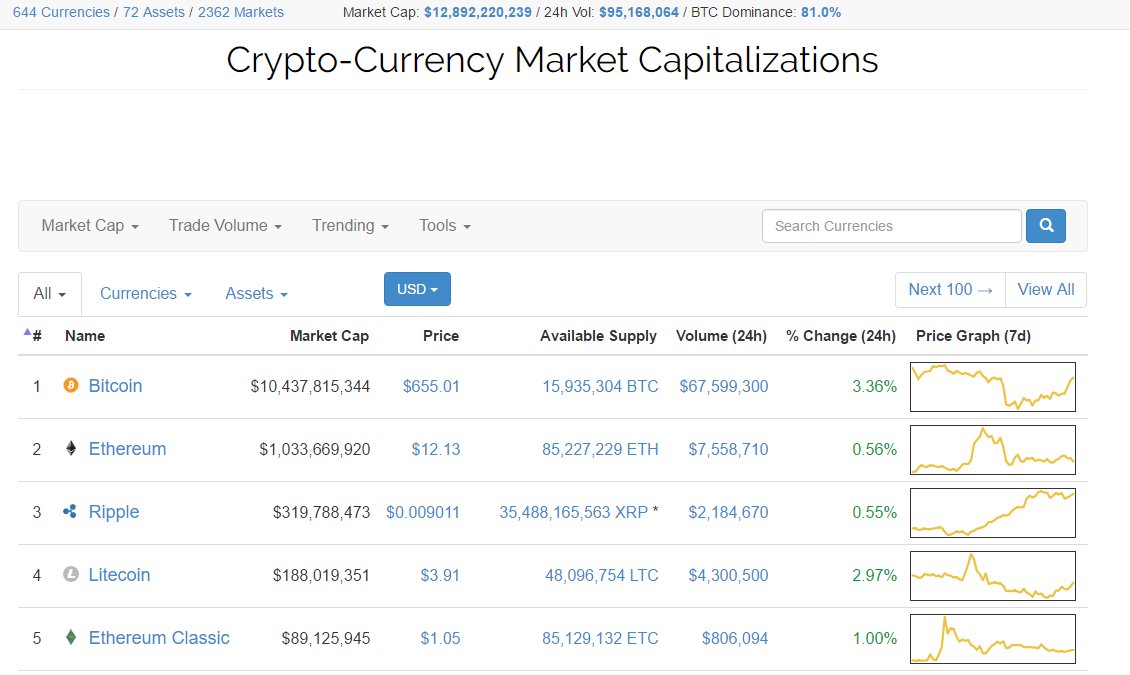Click the 2362 Markets link
1130x675 pixels.
pyautogui.click(x=241, y=12)
